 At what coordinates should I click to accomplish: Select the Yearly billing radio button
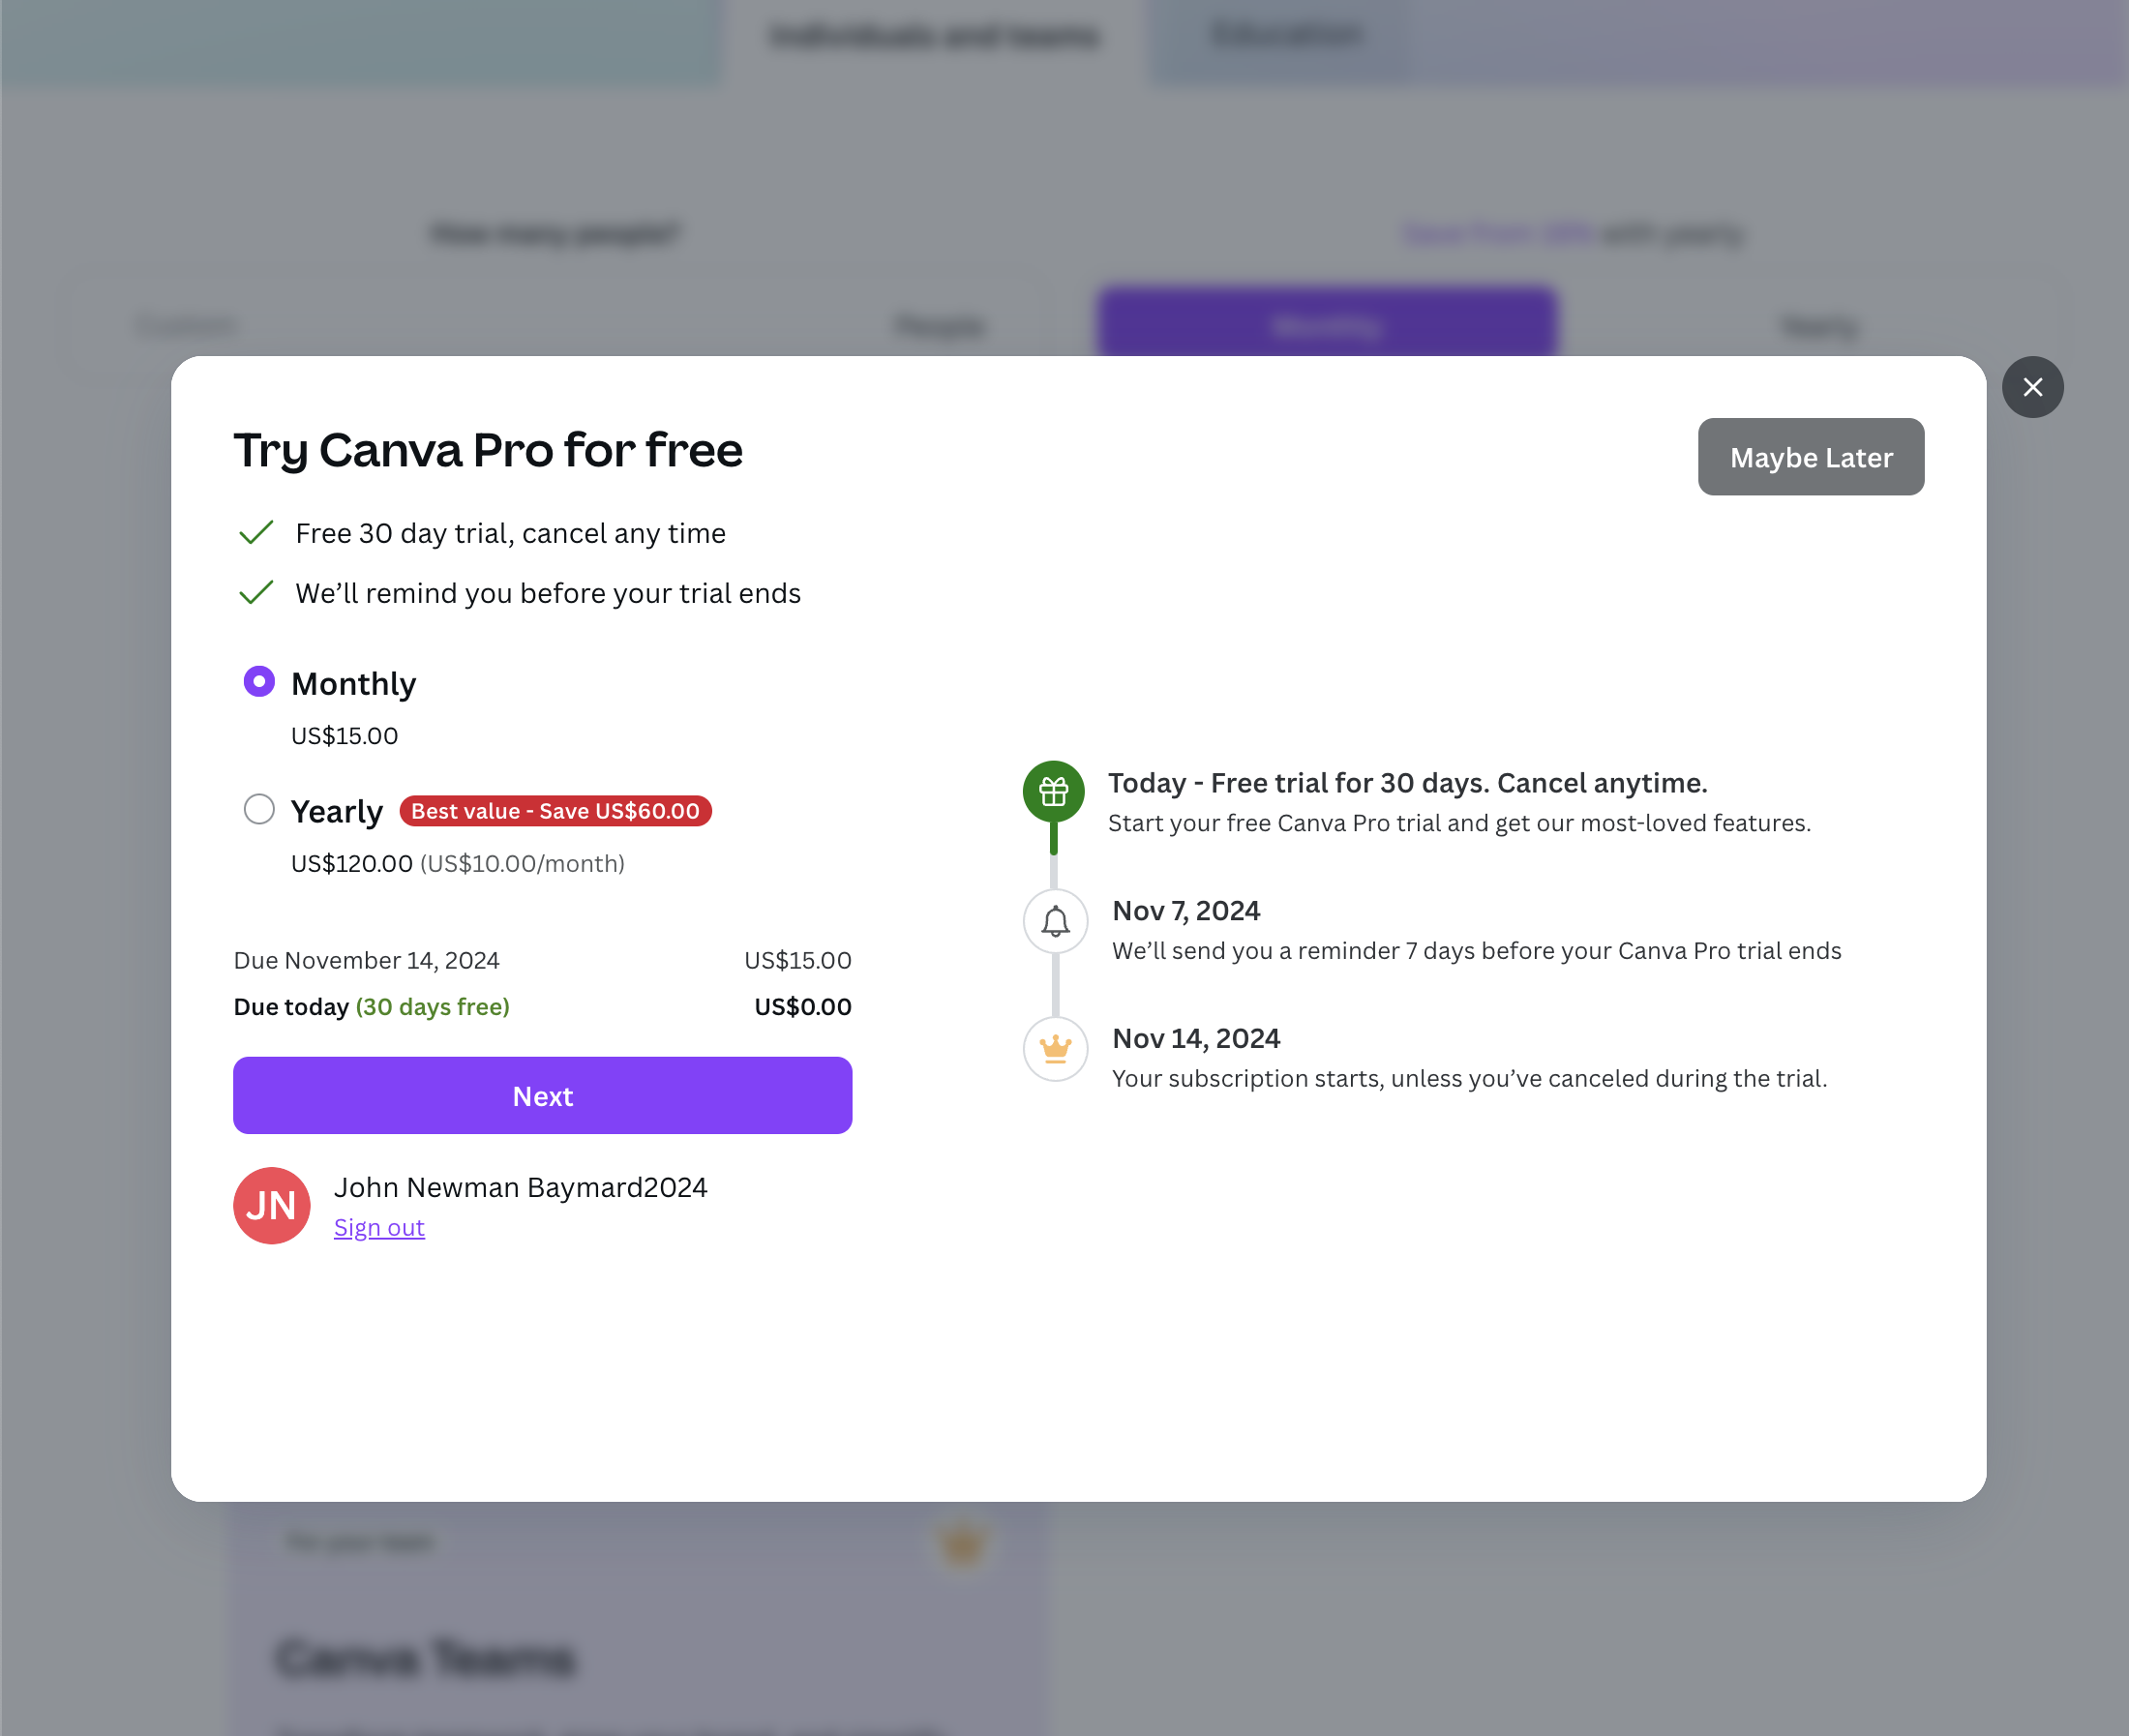(x=259, y=809)
